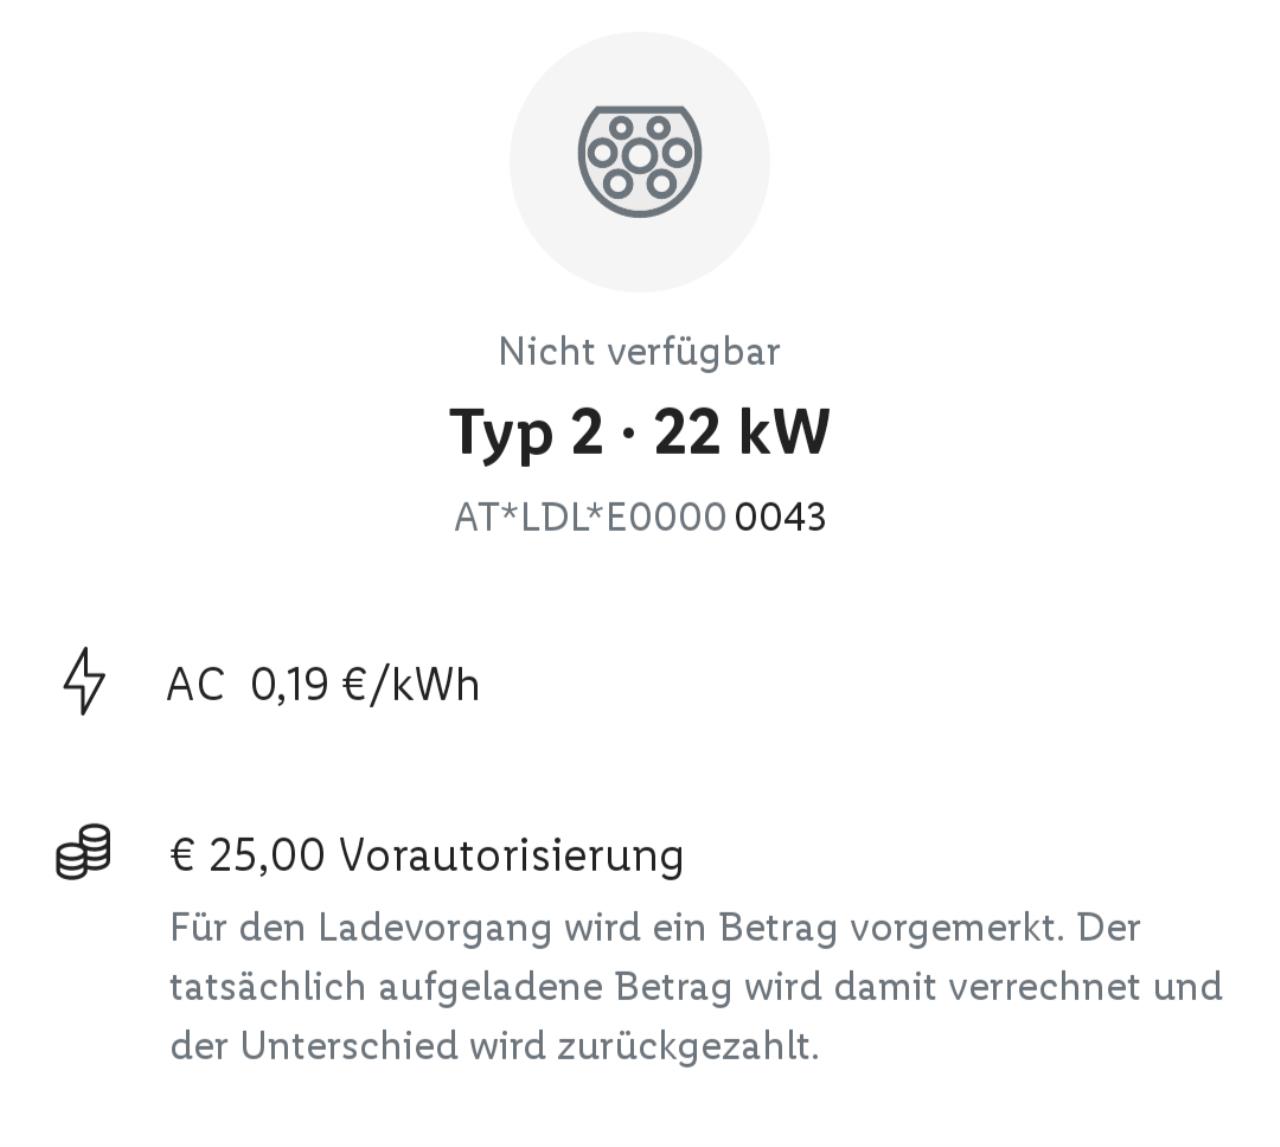Click the "AC" current type label
The height and width of the screenshot is (1147, 1280).
click(195, 685)
